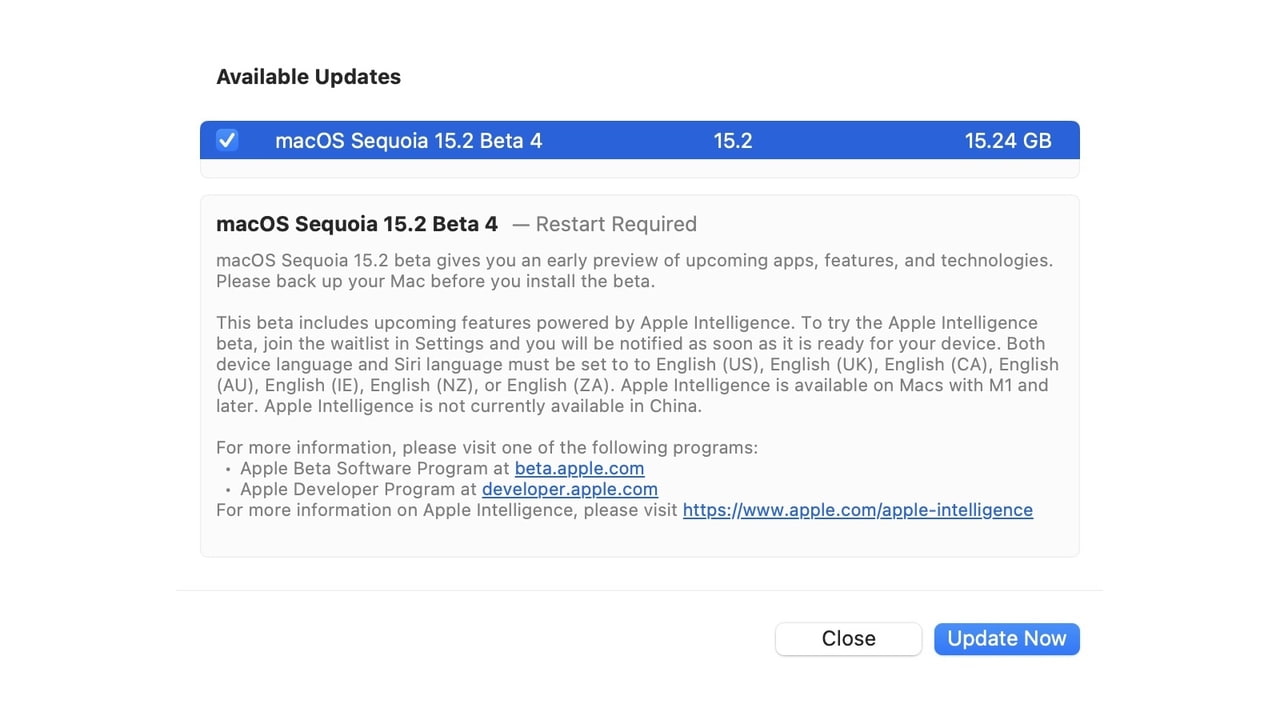
Task: Click the bold macOS Sequoia title in the description
Action: click(356, 224)
